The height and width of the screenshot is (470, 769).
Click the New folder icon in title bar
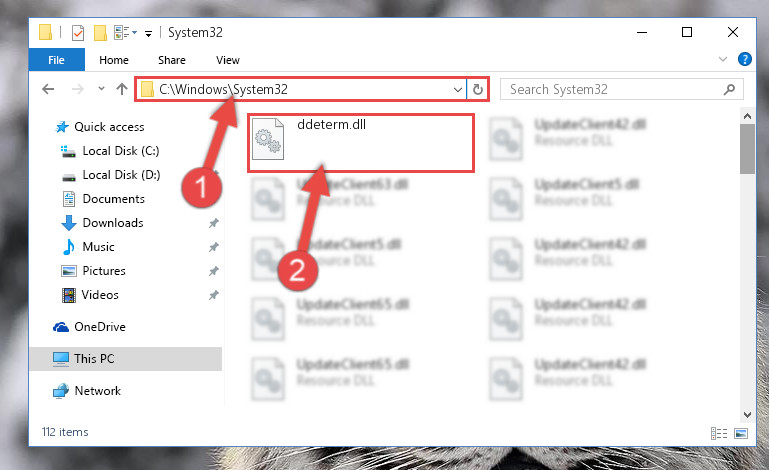[x=100, y=33]
